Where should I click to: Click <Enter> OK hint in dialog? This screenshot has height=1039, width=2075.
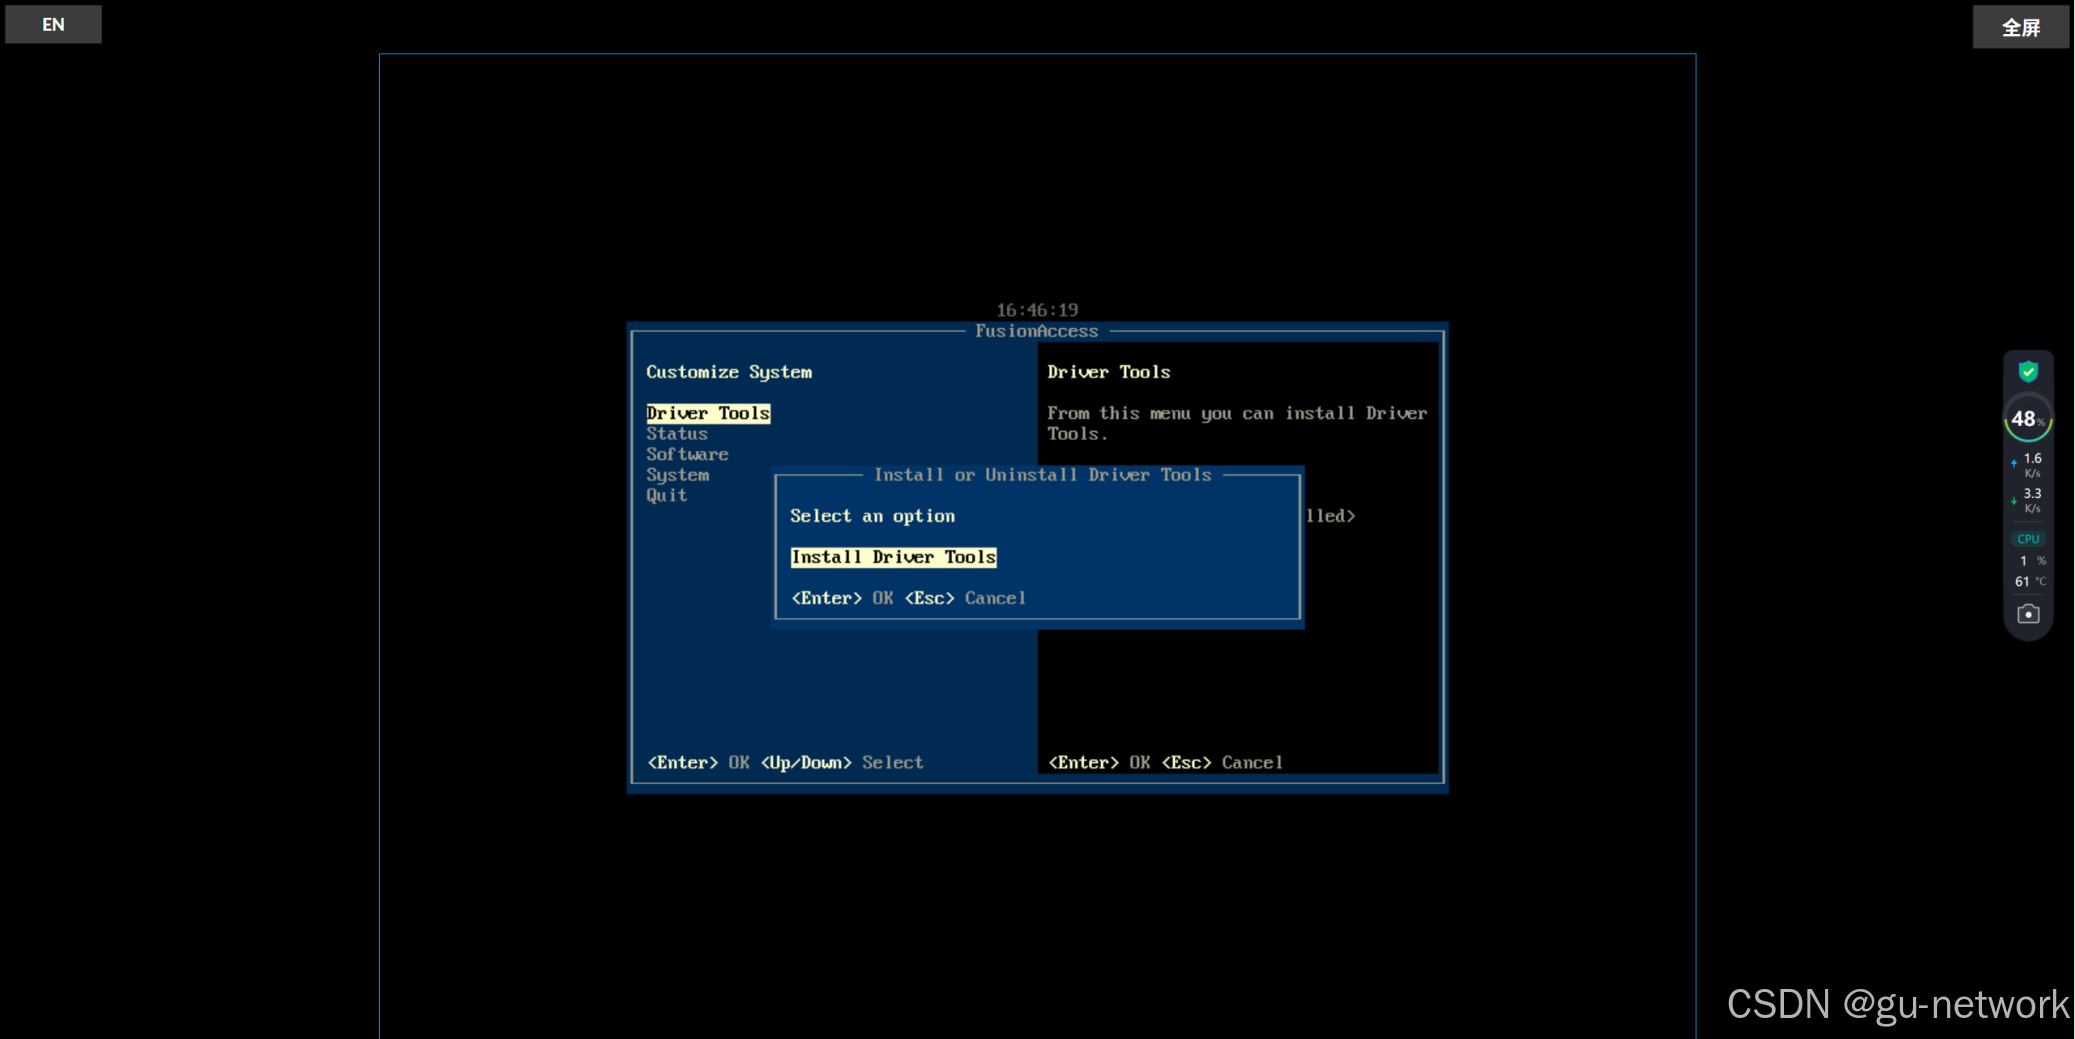click(842, 598)
